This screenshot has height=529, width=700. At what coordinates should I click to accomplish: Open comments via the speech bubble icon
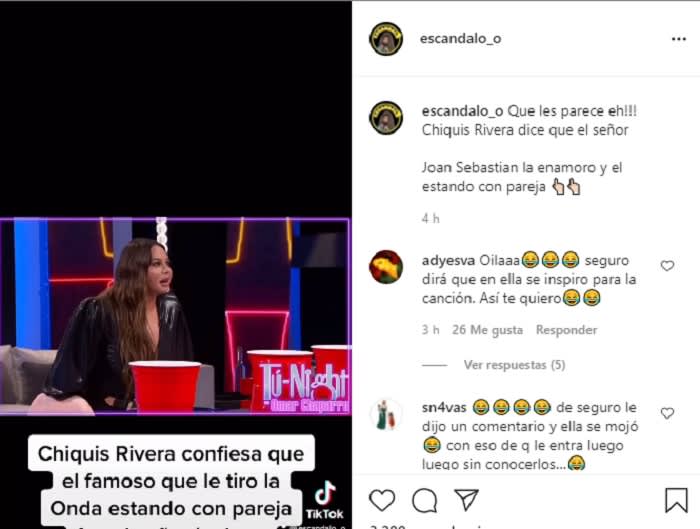point(425,500)
